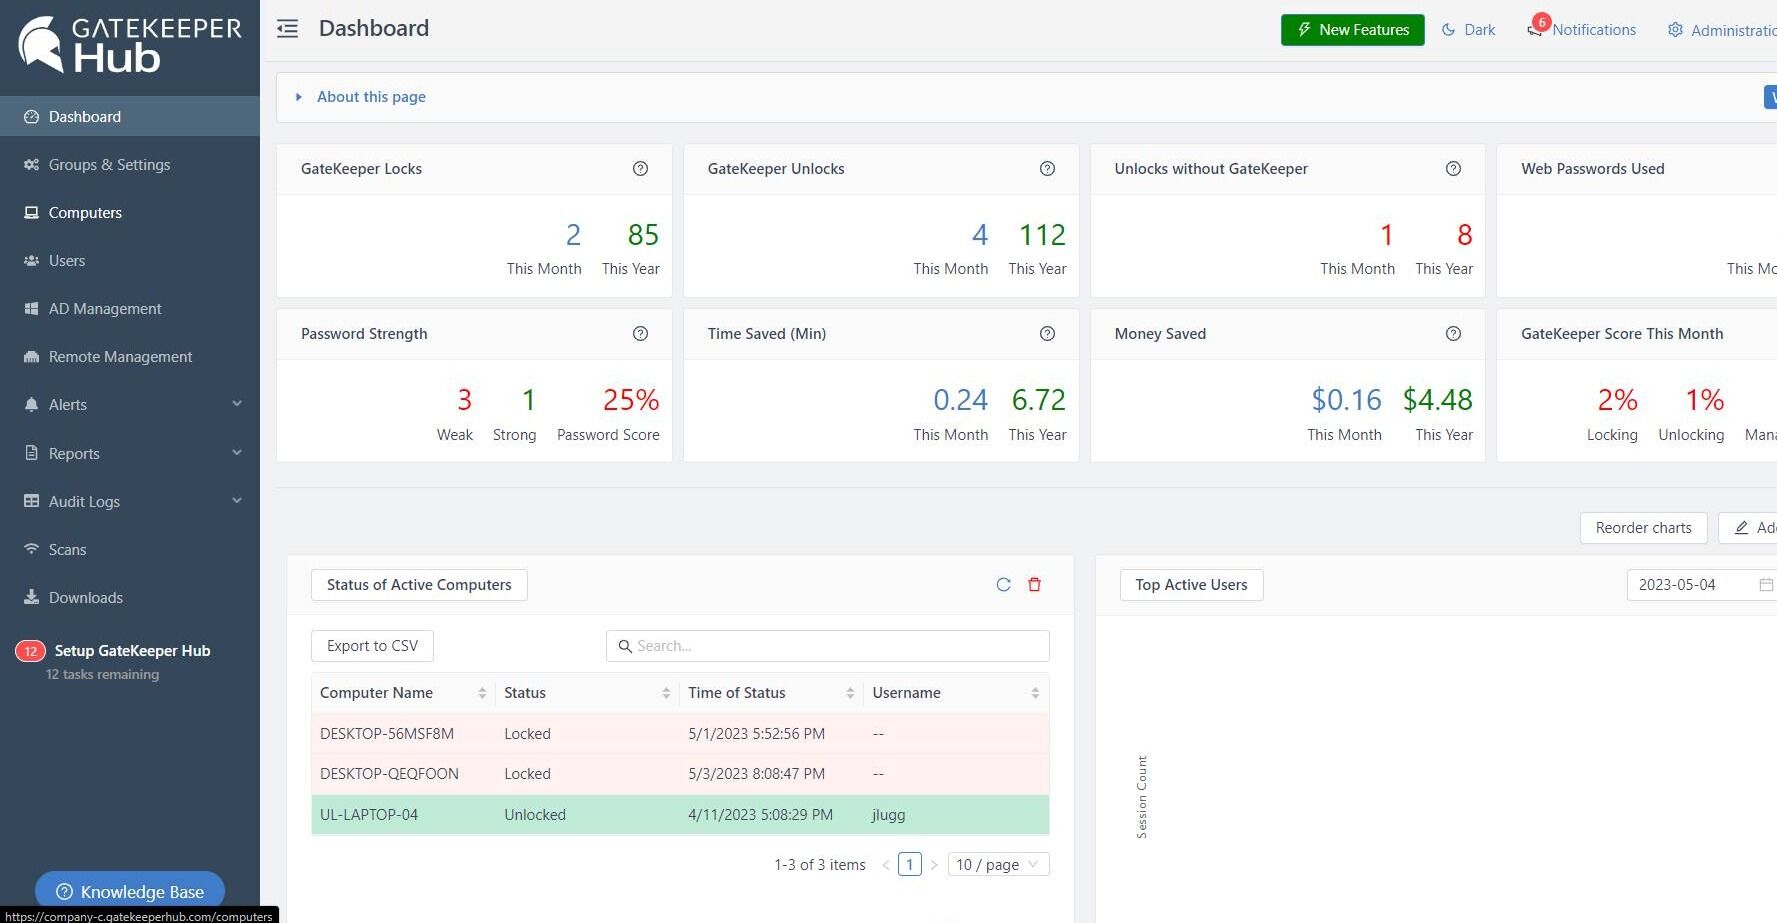Screen dimensions: 1777x923
Task: Click the 25% Password Score value
Action: [x=631, y=400]
